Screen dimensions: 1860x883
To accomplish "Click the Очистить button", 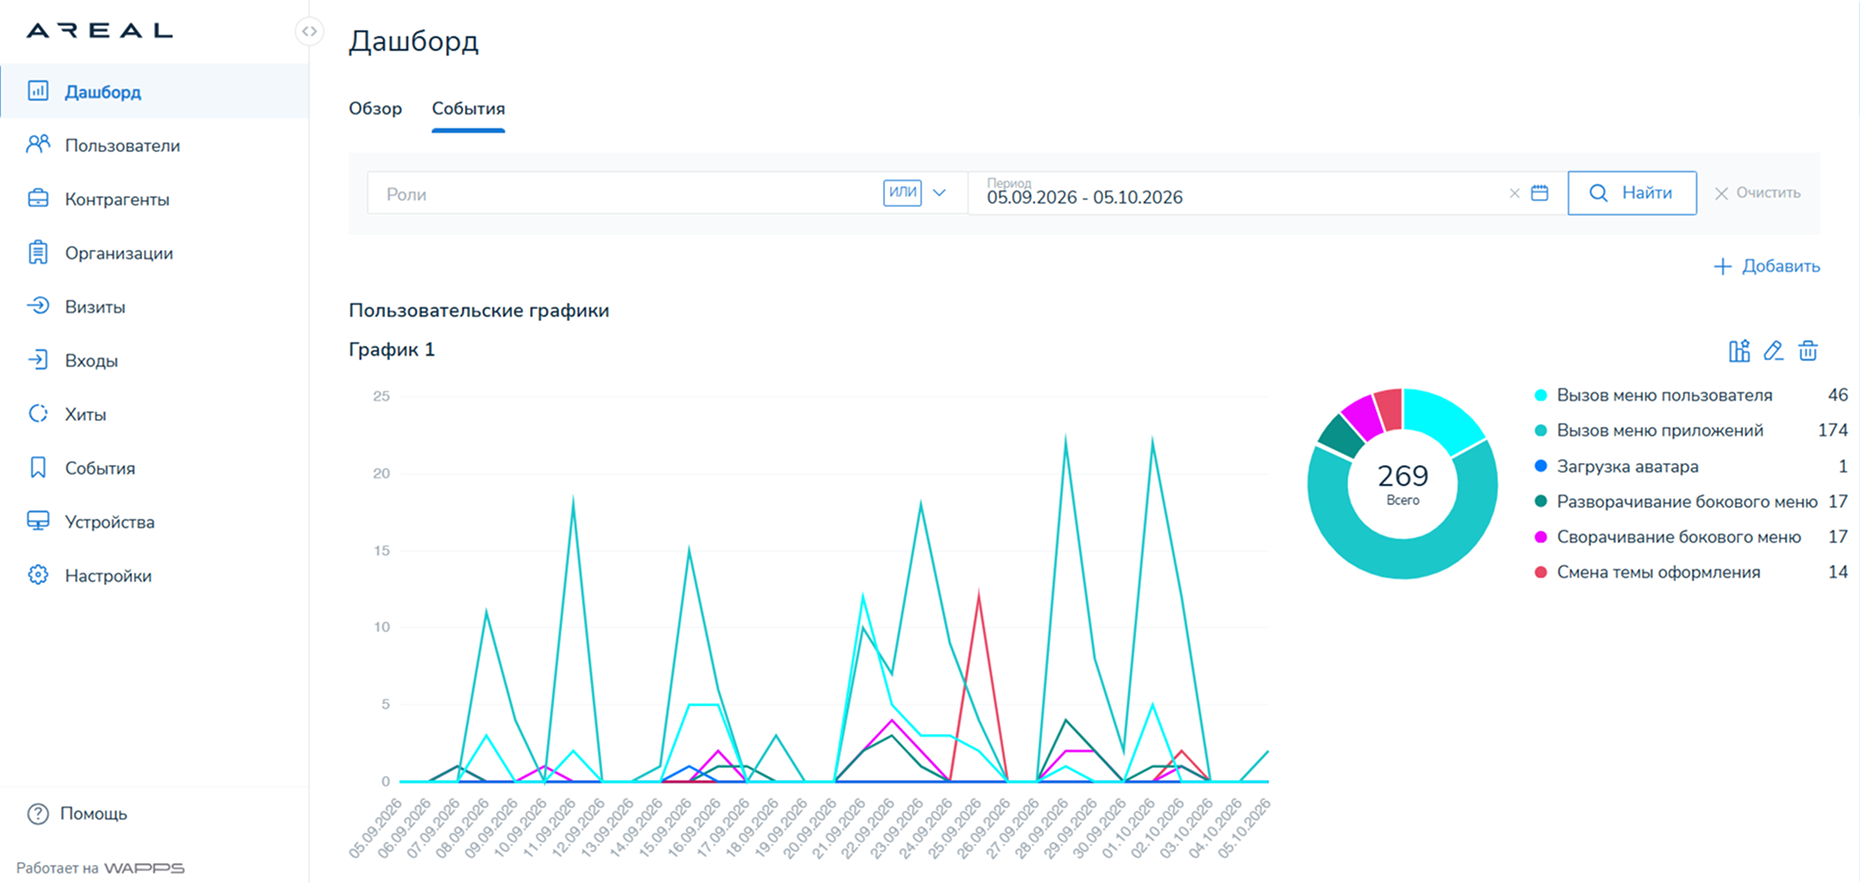I will click(1757, 193).
